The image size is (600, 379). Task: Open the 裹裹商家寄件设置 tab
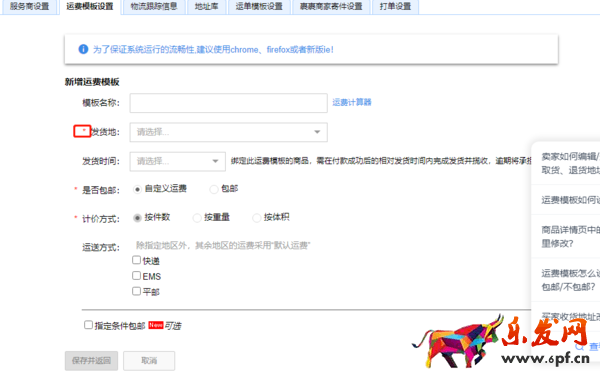(x=331, y=7)
